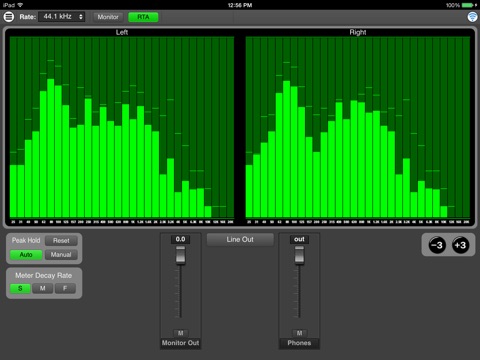Set meter decay rate to F
Image resolution: width=480 pixels, height=360 pixels.
pos(65,288)
